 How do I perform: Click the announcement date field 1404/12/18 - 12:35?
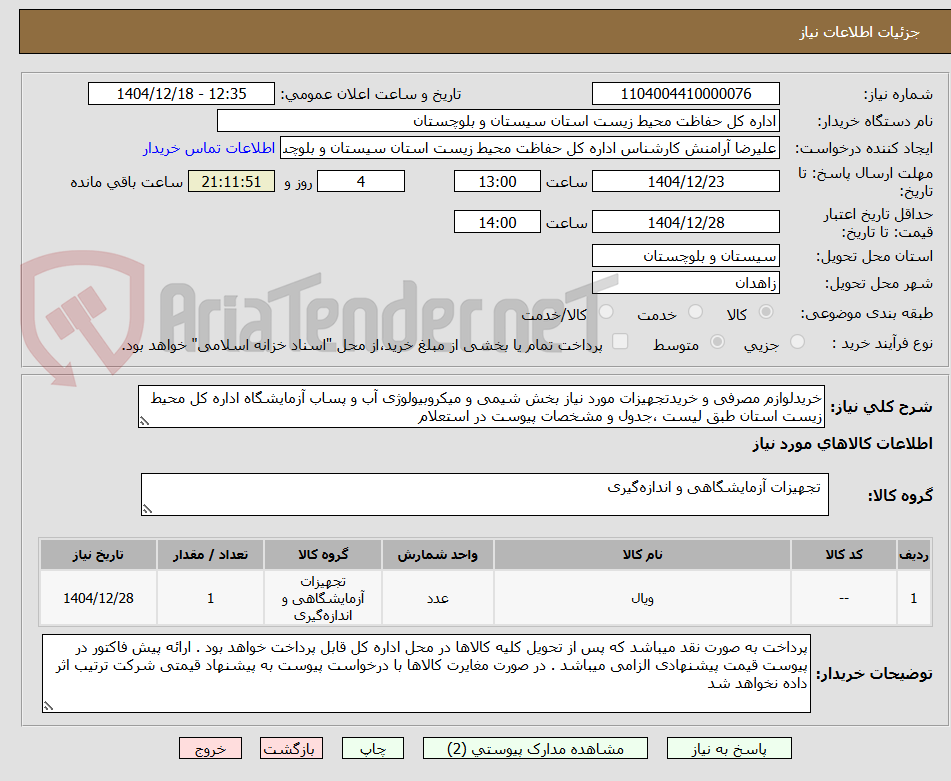click(x=181, y=94)
